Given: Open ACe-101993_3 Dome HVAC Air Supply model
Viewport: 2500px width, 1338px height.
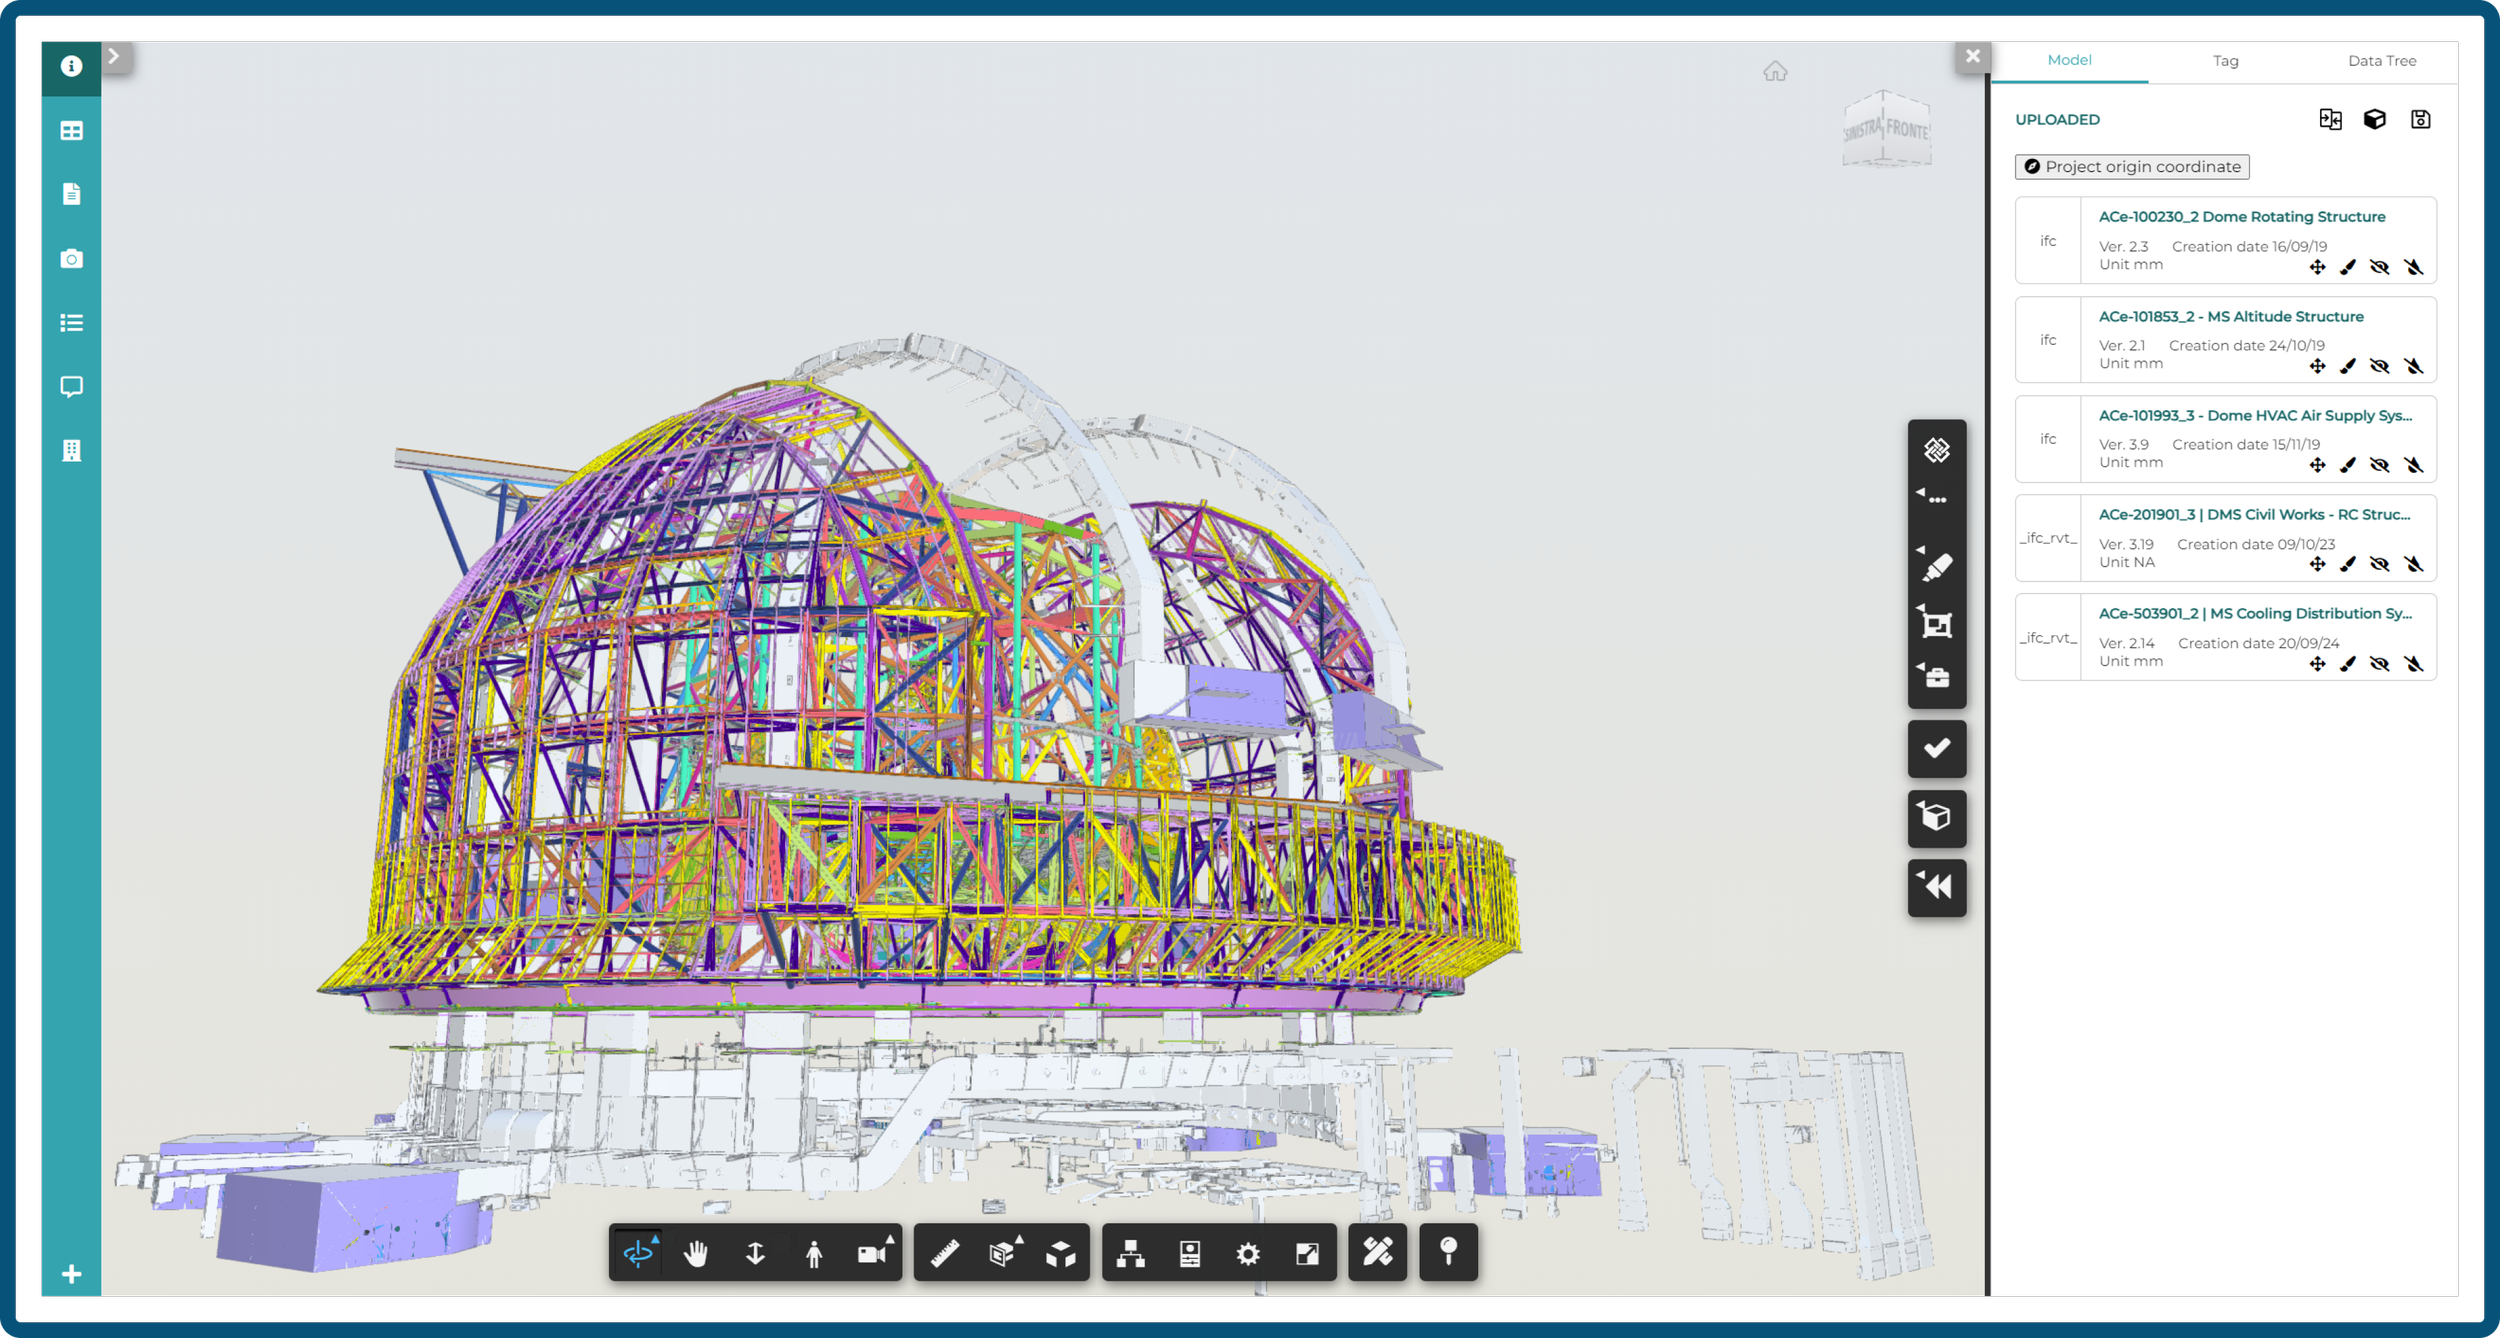Looking at the screenshot, I should [x=2254, y=415].
